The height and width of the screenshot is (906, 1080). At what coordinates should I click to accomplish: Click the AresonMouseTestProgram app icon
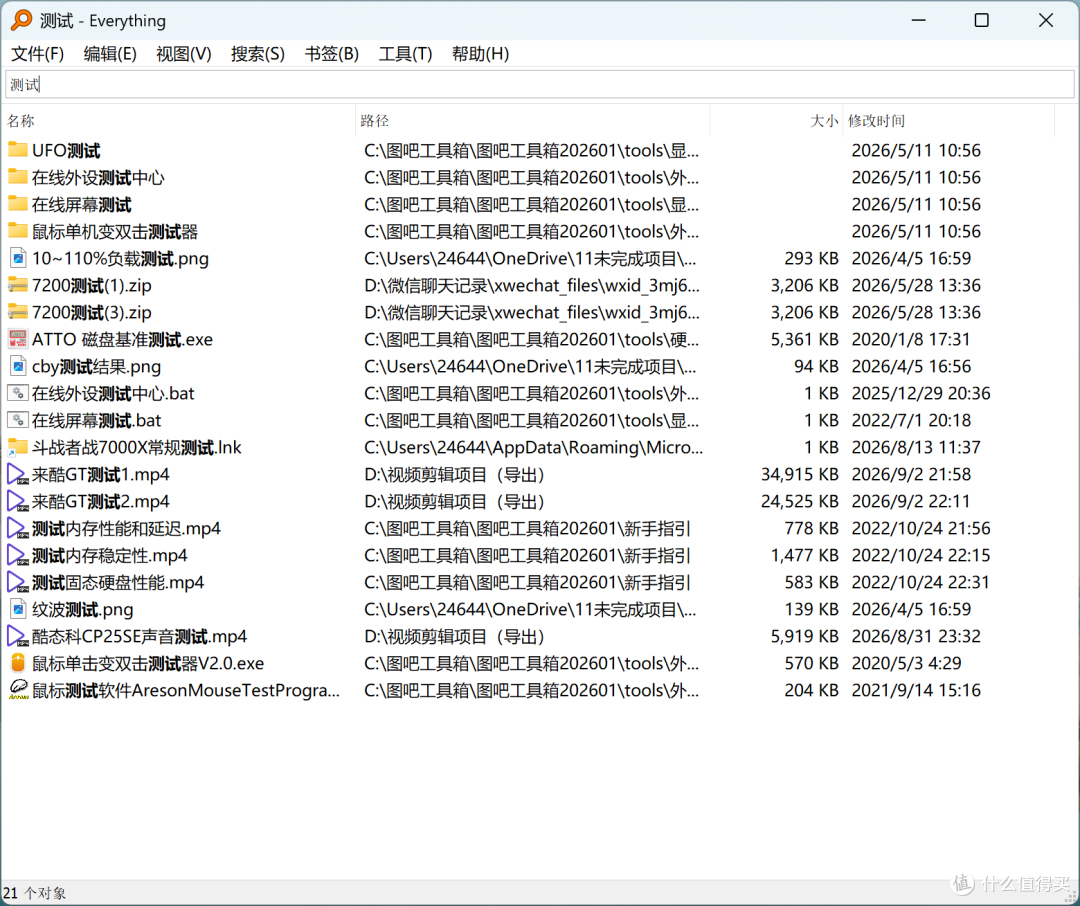[x=18, y=690]
